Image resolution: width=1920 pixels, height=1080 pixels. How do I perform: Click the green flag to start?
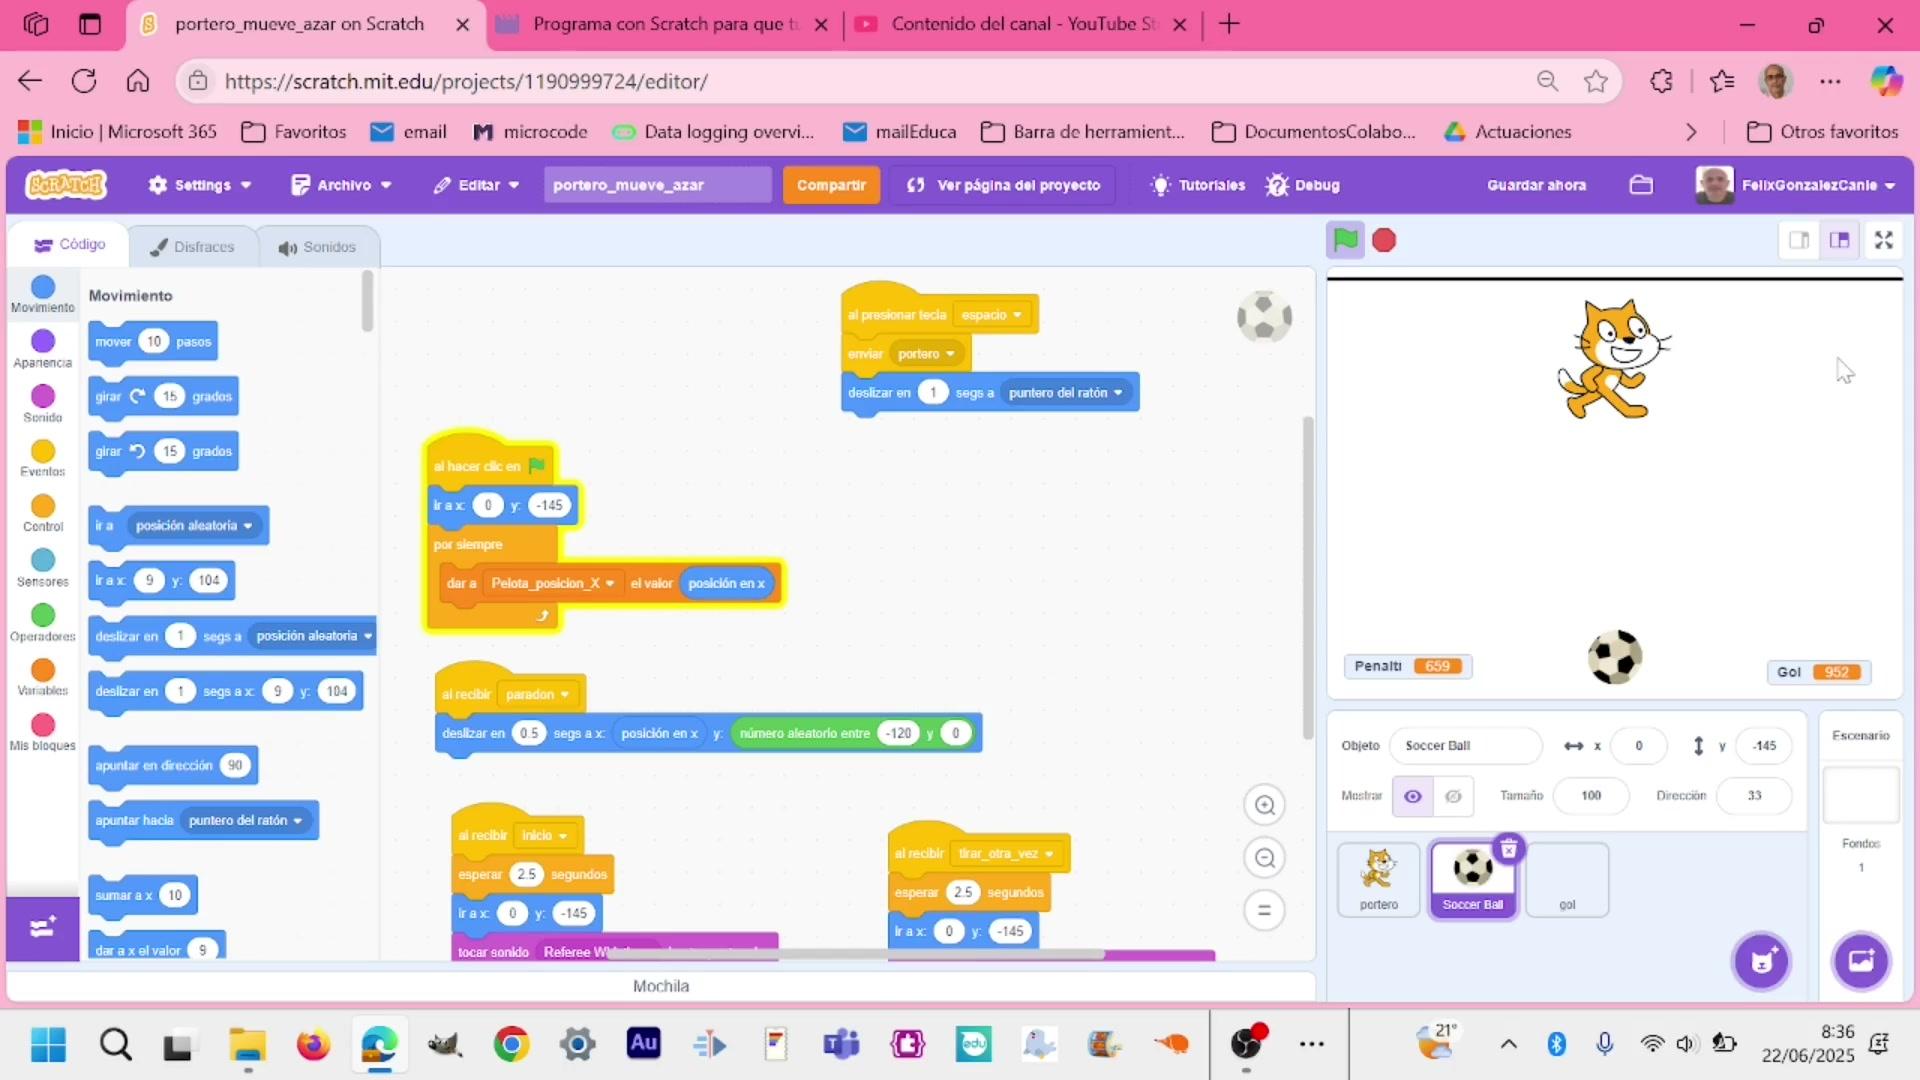(1345, 240)
